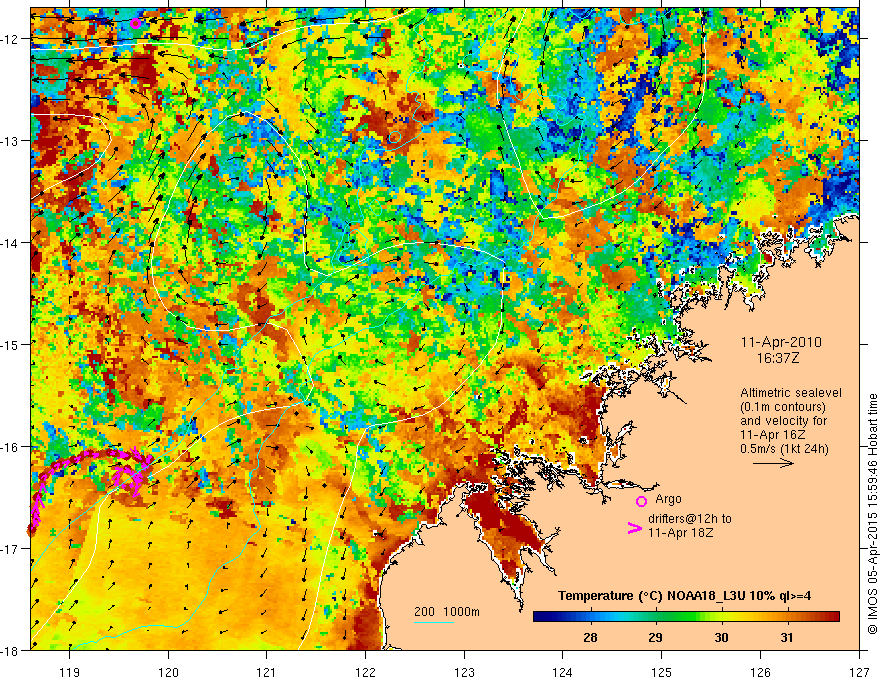Screen dimensions: 880x680
Task: Click the 'drifters@12h to' legend text
Action: pos(690,519)
